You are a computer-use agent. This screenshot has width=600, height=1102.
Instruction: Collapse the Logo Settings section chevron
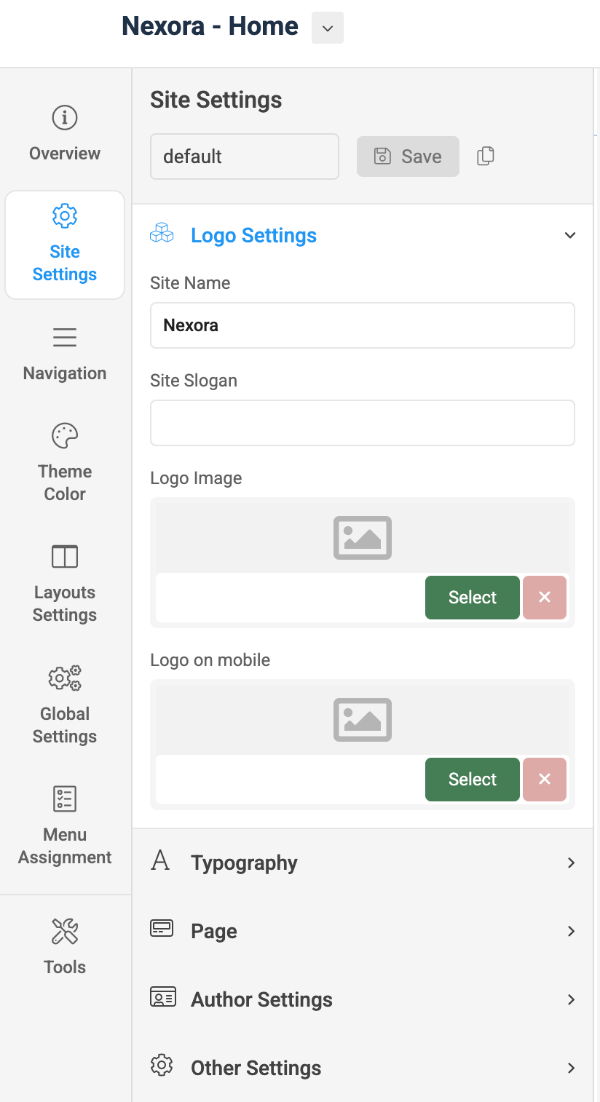570,235
